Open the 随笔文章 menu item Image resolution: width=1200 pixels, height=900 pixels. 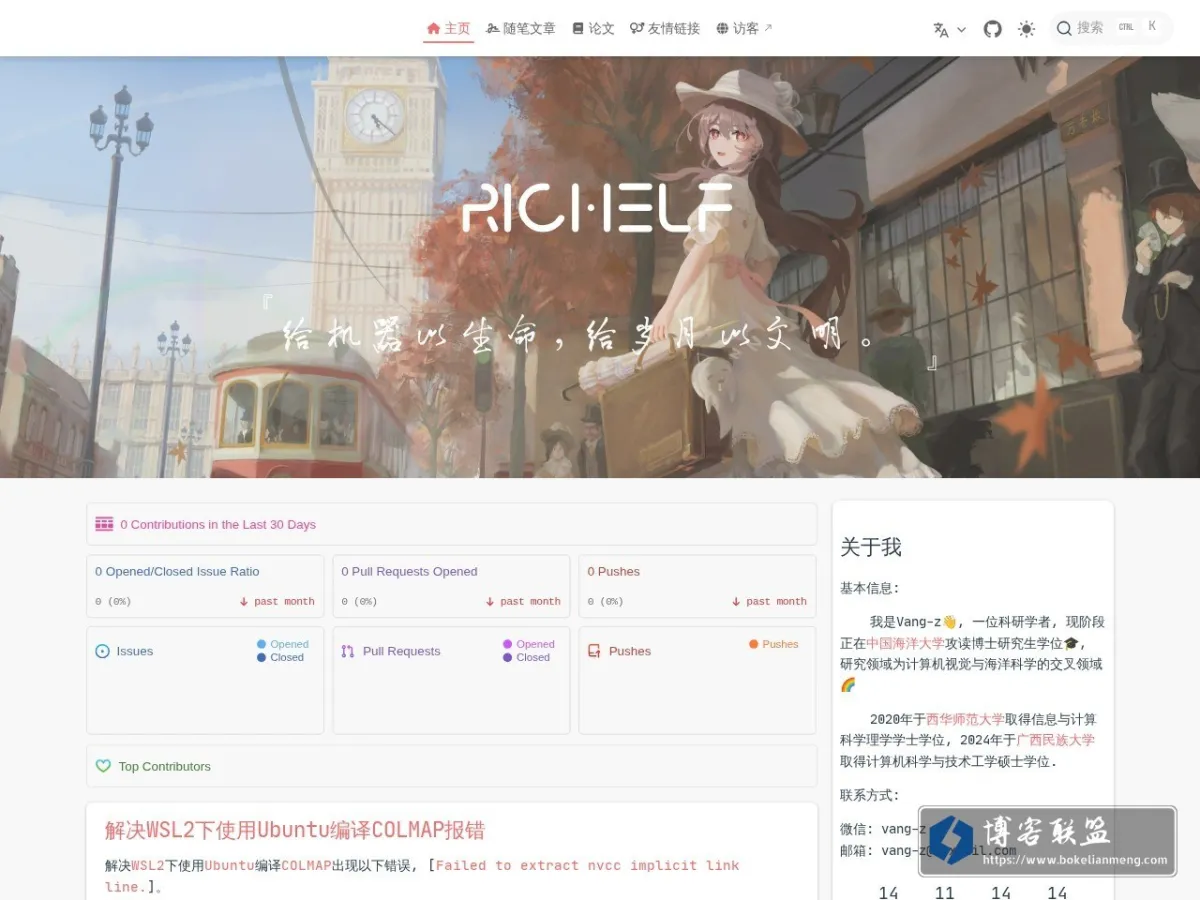click(x=521, y=29)
